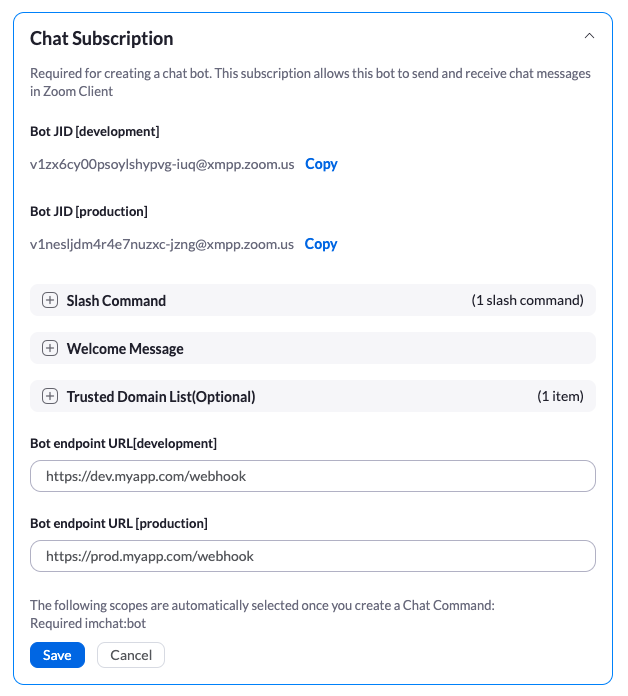Click the 'Required imchat:bot' scope text
The height and width of the screenshot is (696, 628).
[x=88, y=623]
